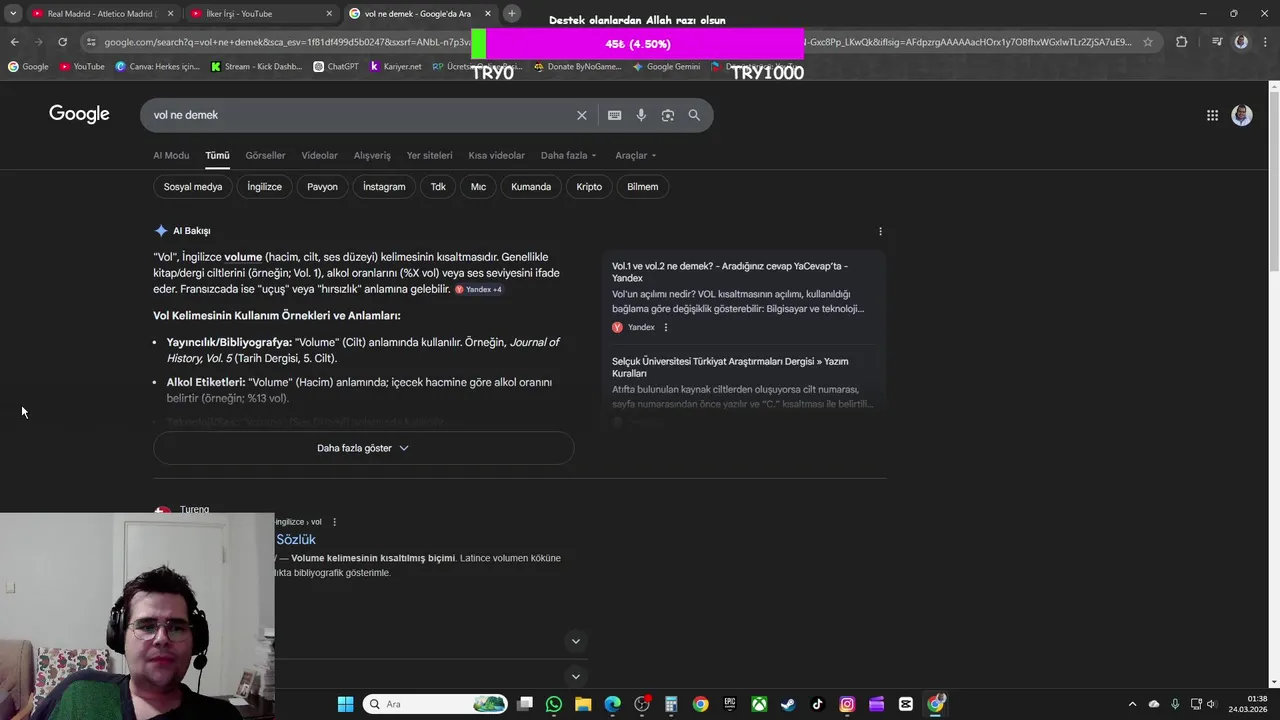Open the Chrome tab search dropdown
Screen dimensions: 1280x720
(13, 13)
